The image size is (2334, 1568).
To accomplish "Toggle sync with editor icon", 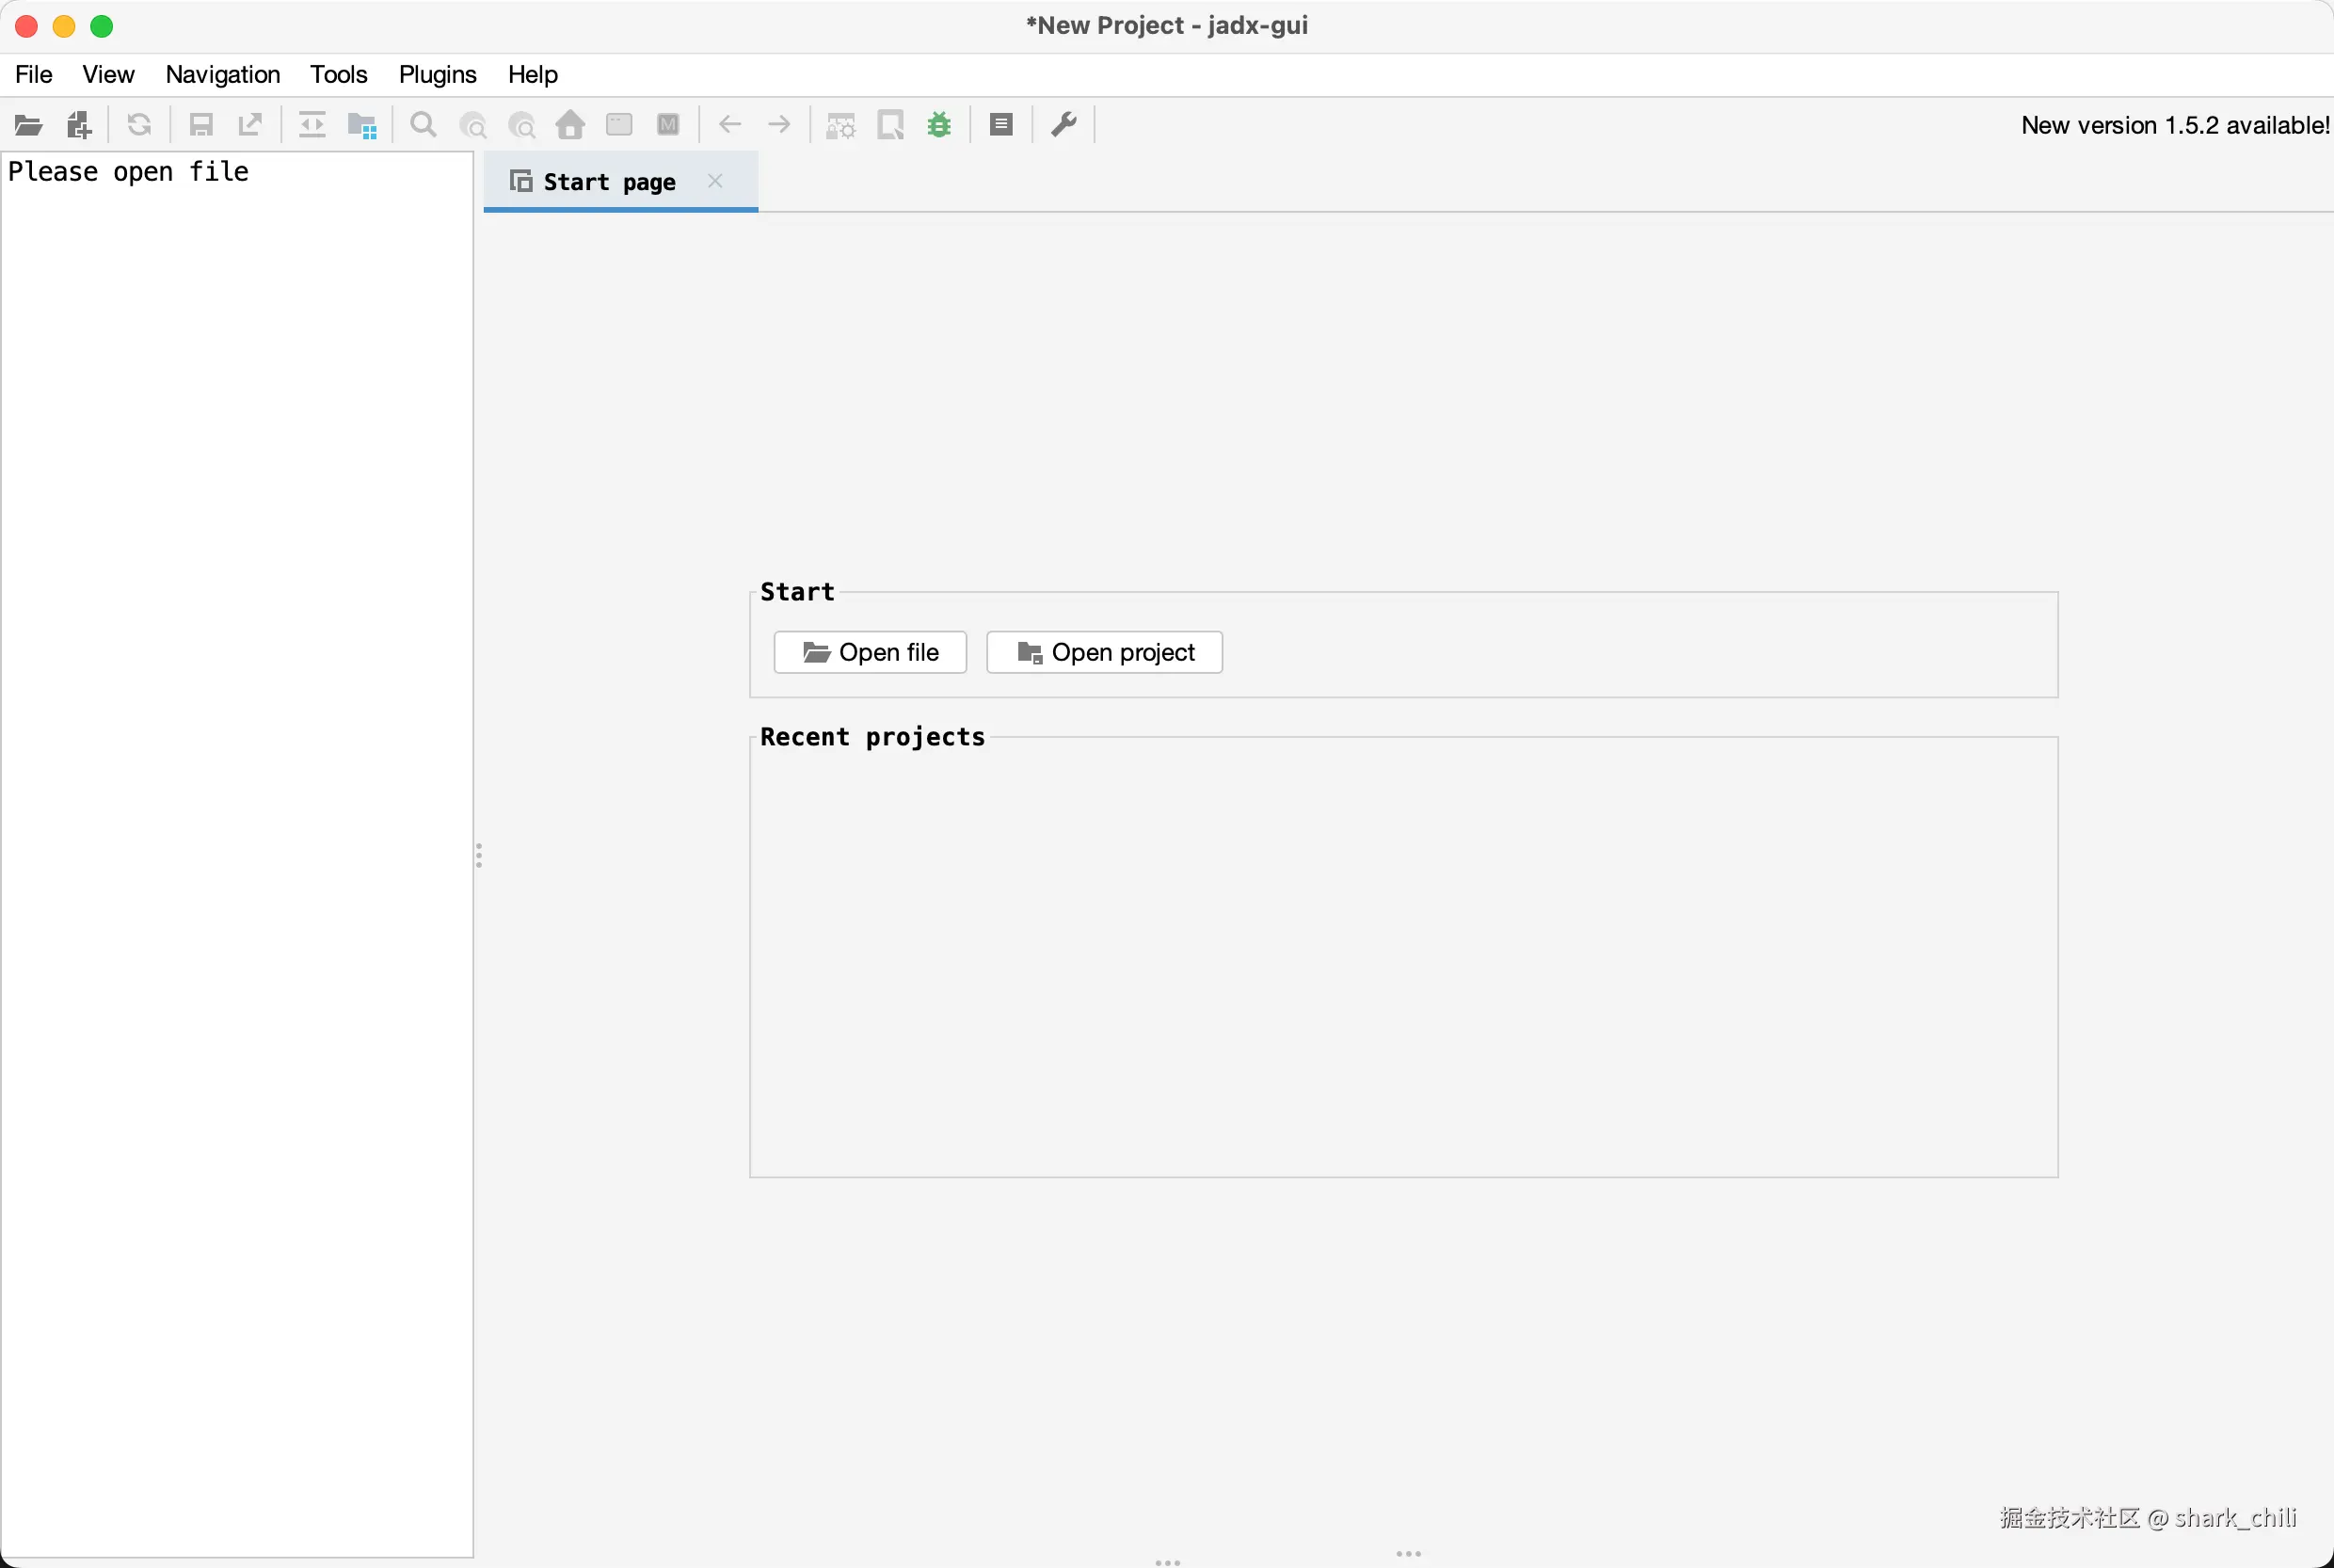I will pyautogui.click(x=312, y=125).
